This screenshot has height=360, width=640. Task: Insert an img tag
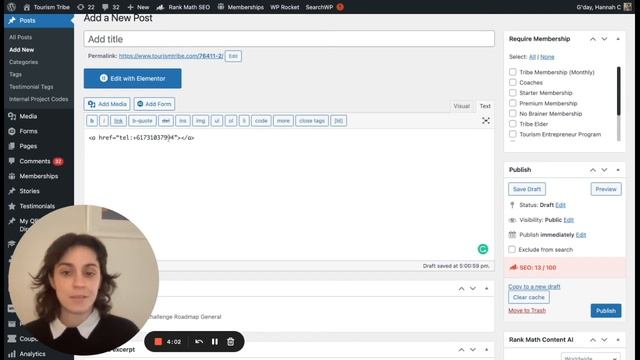(x=200, y=121)
